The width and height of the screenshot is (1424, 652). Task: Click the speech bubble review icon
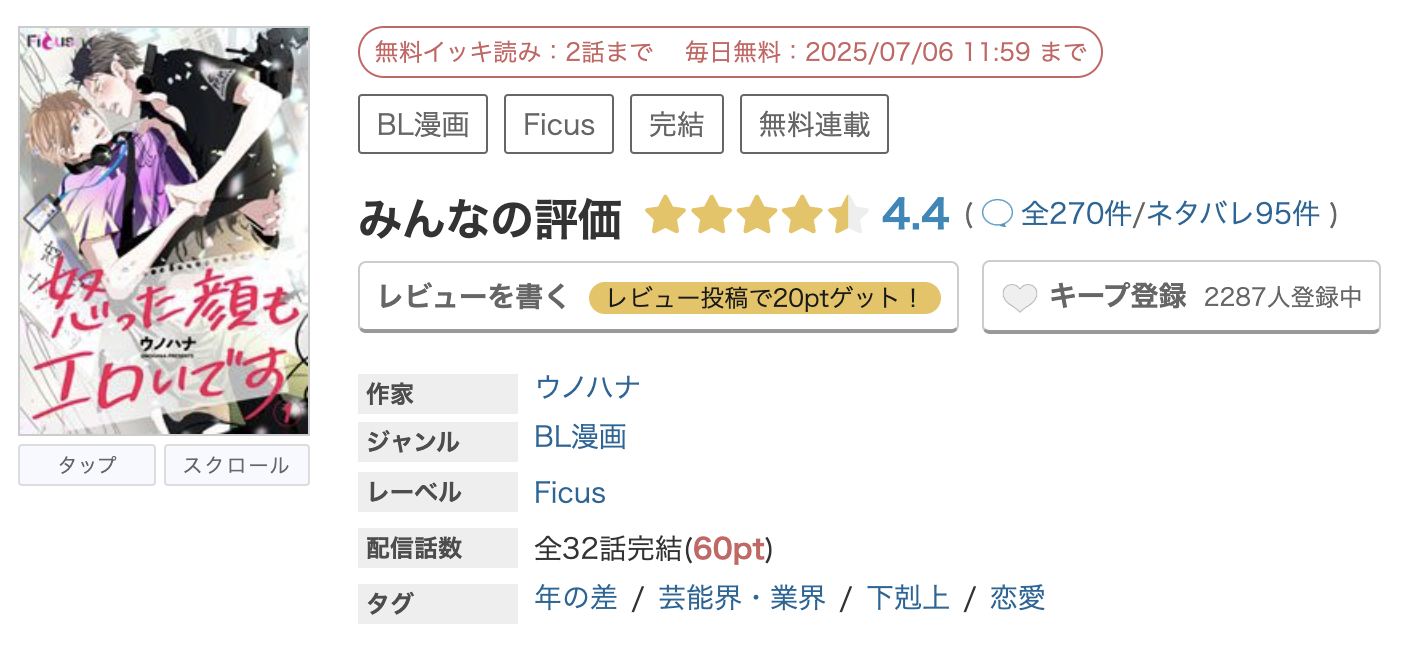(x=997, y=214)
